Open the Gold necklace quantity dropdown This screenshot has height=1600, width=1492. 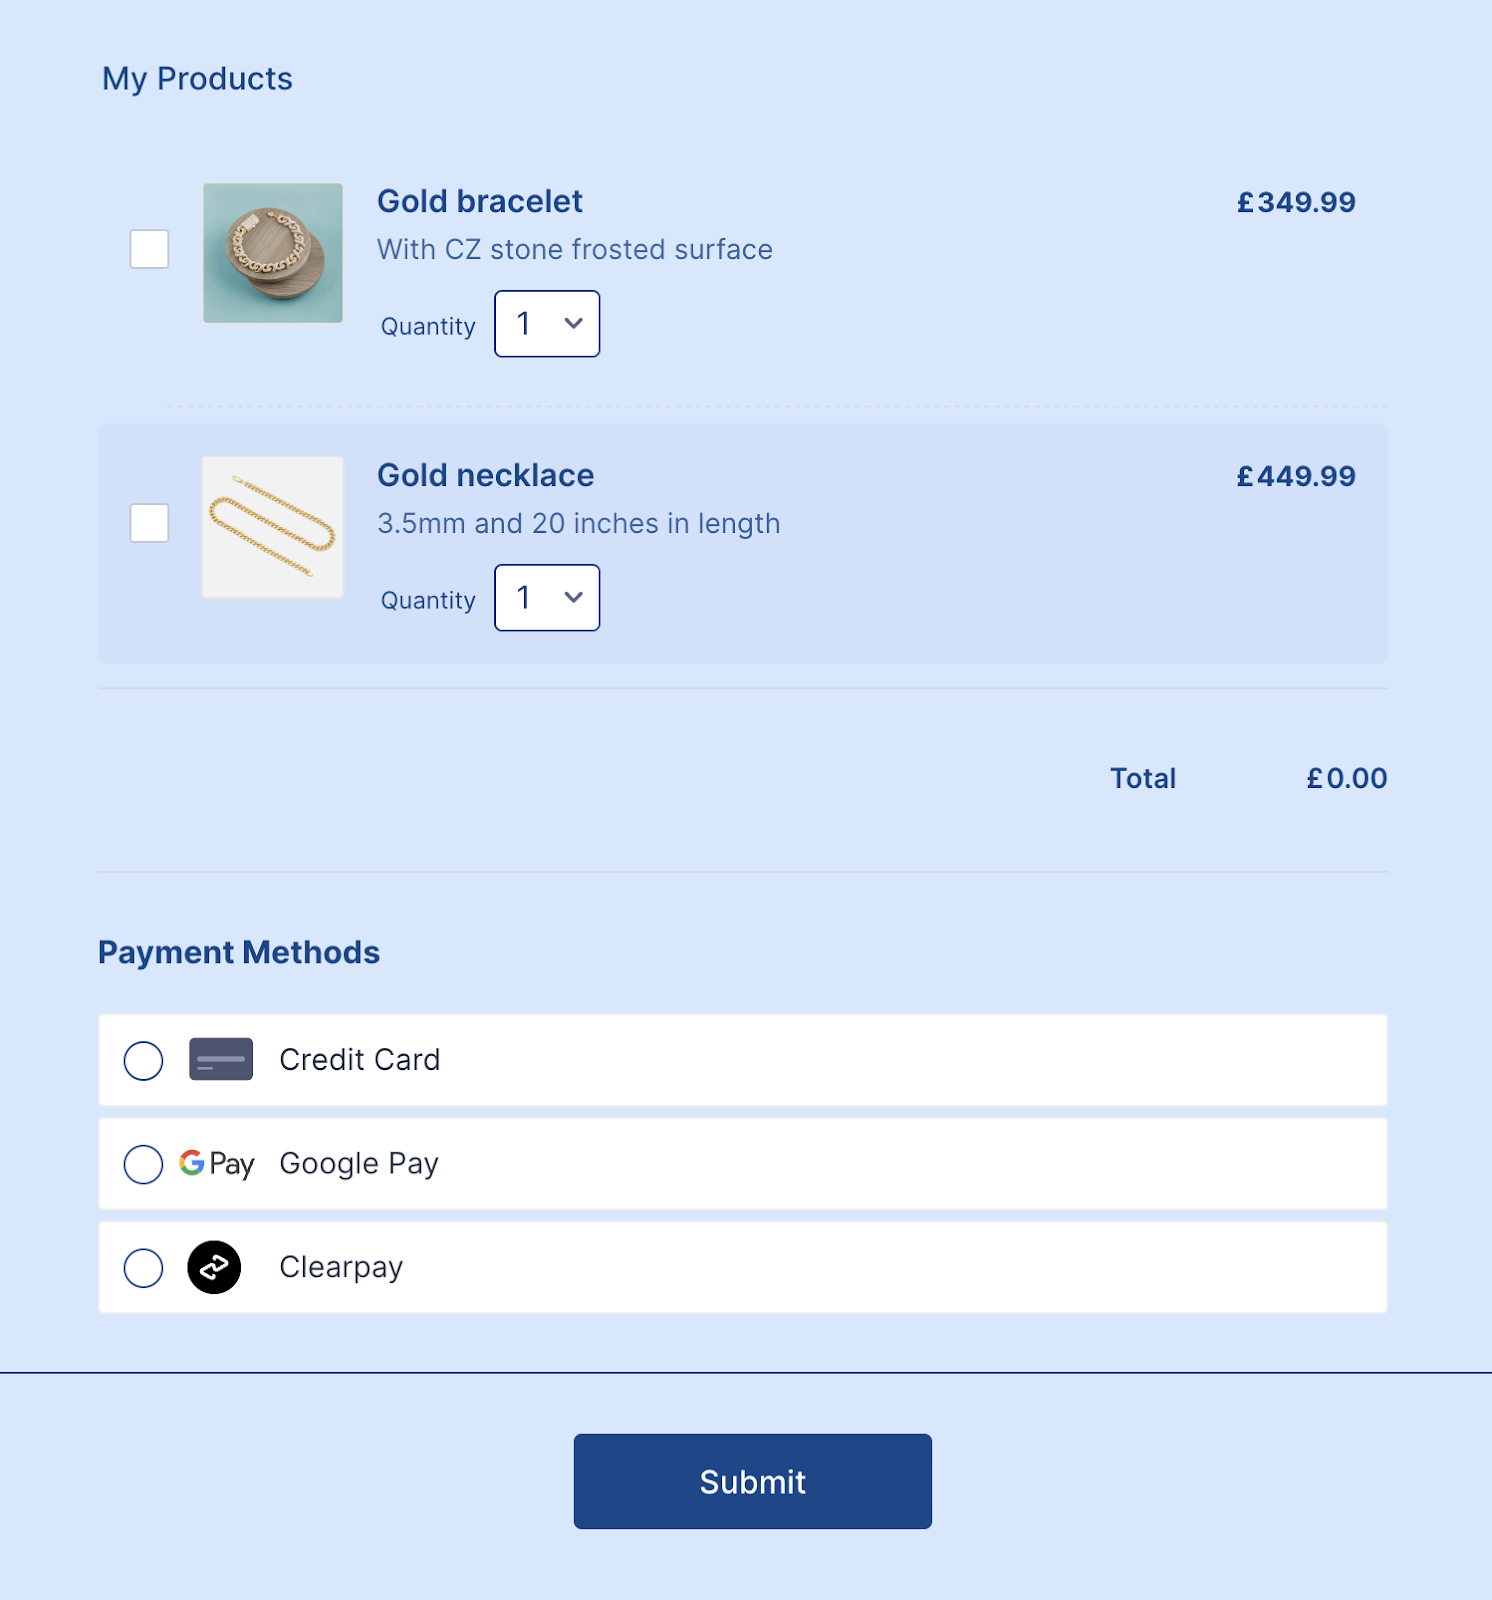[547, 598]
